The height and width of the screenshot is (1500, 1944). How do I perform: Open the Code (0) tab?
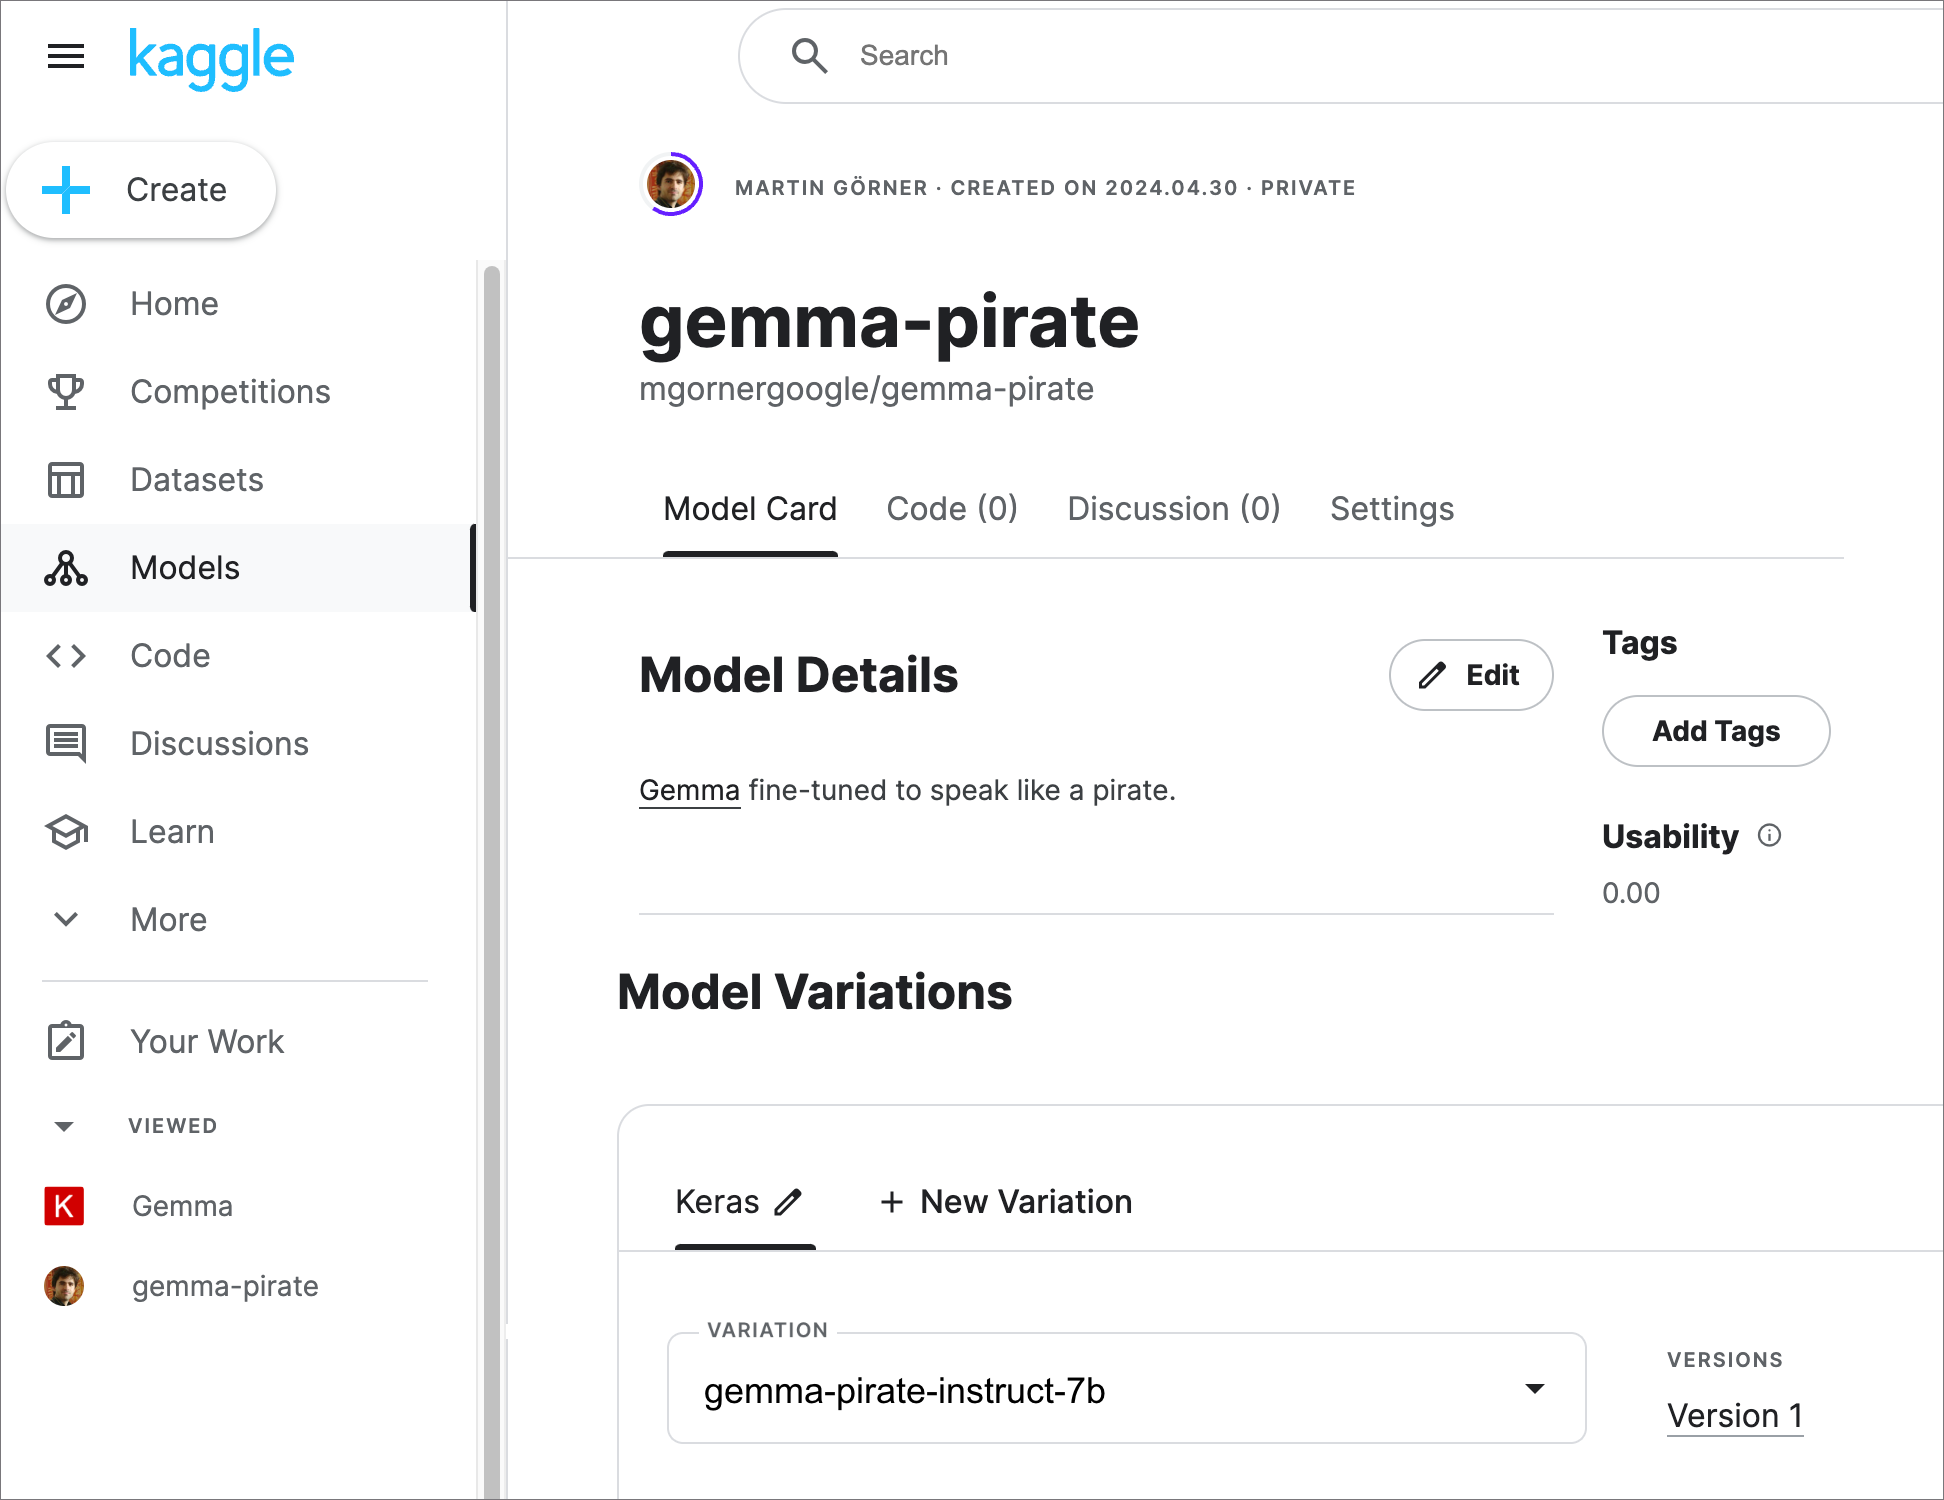point(952,509)
